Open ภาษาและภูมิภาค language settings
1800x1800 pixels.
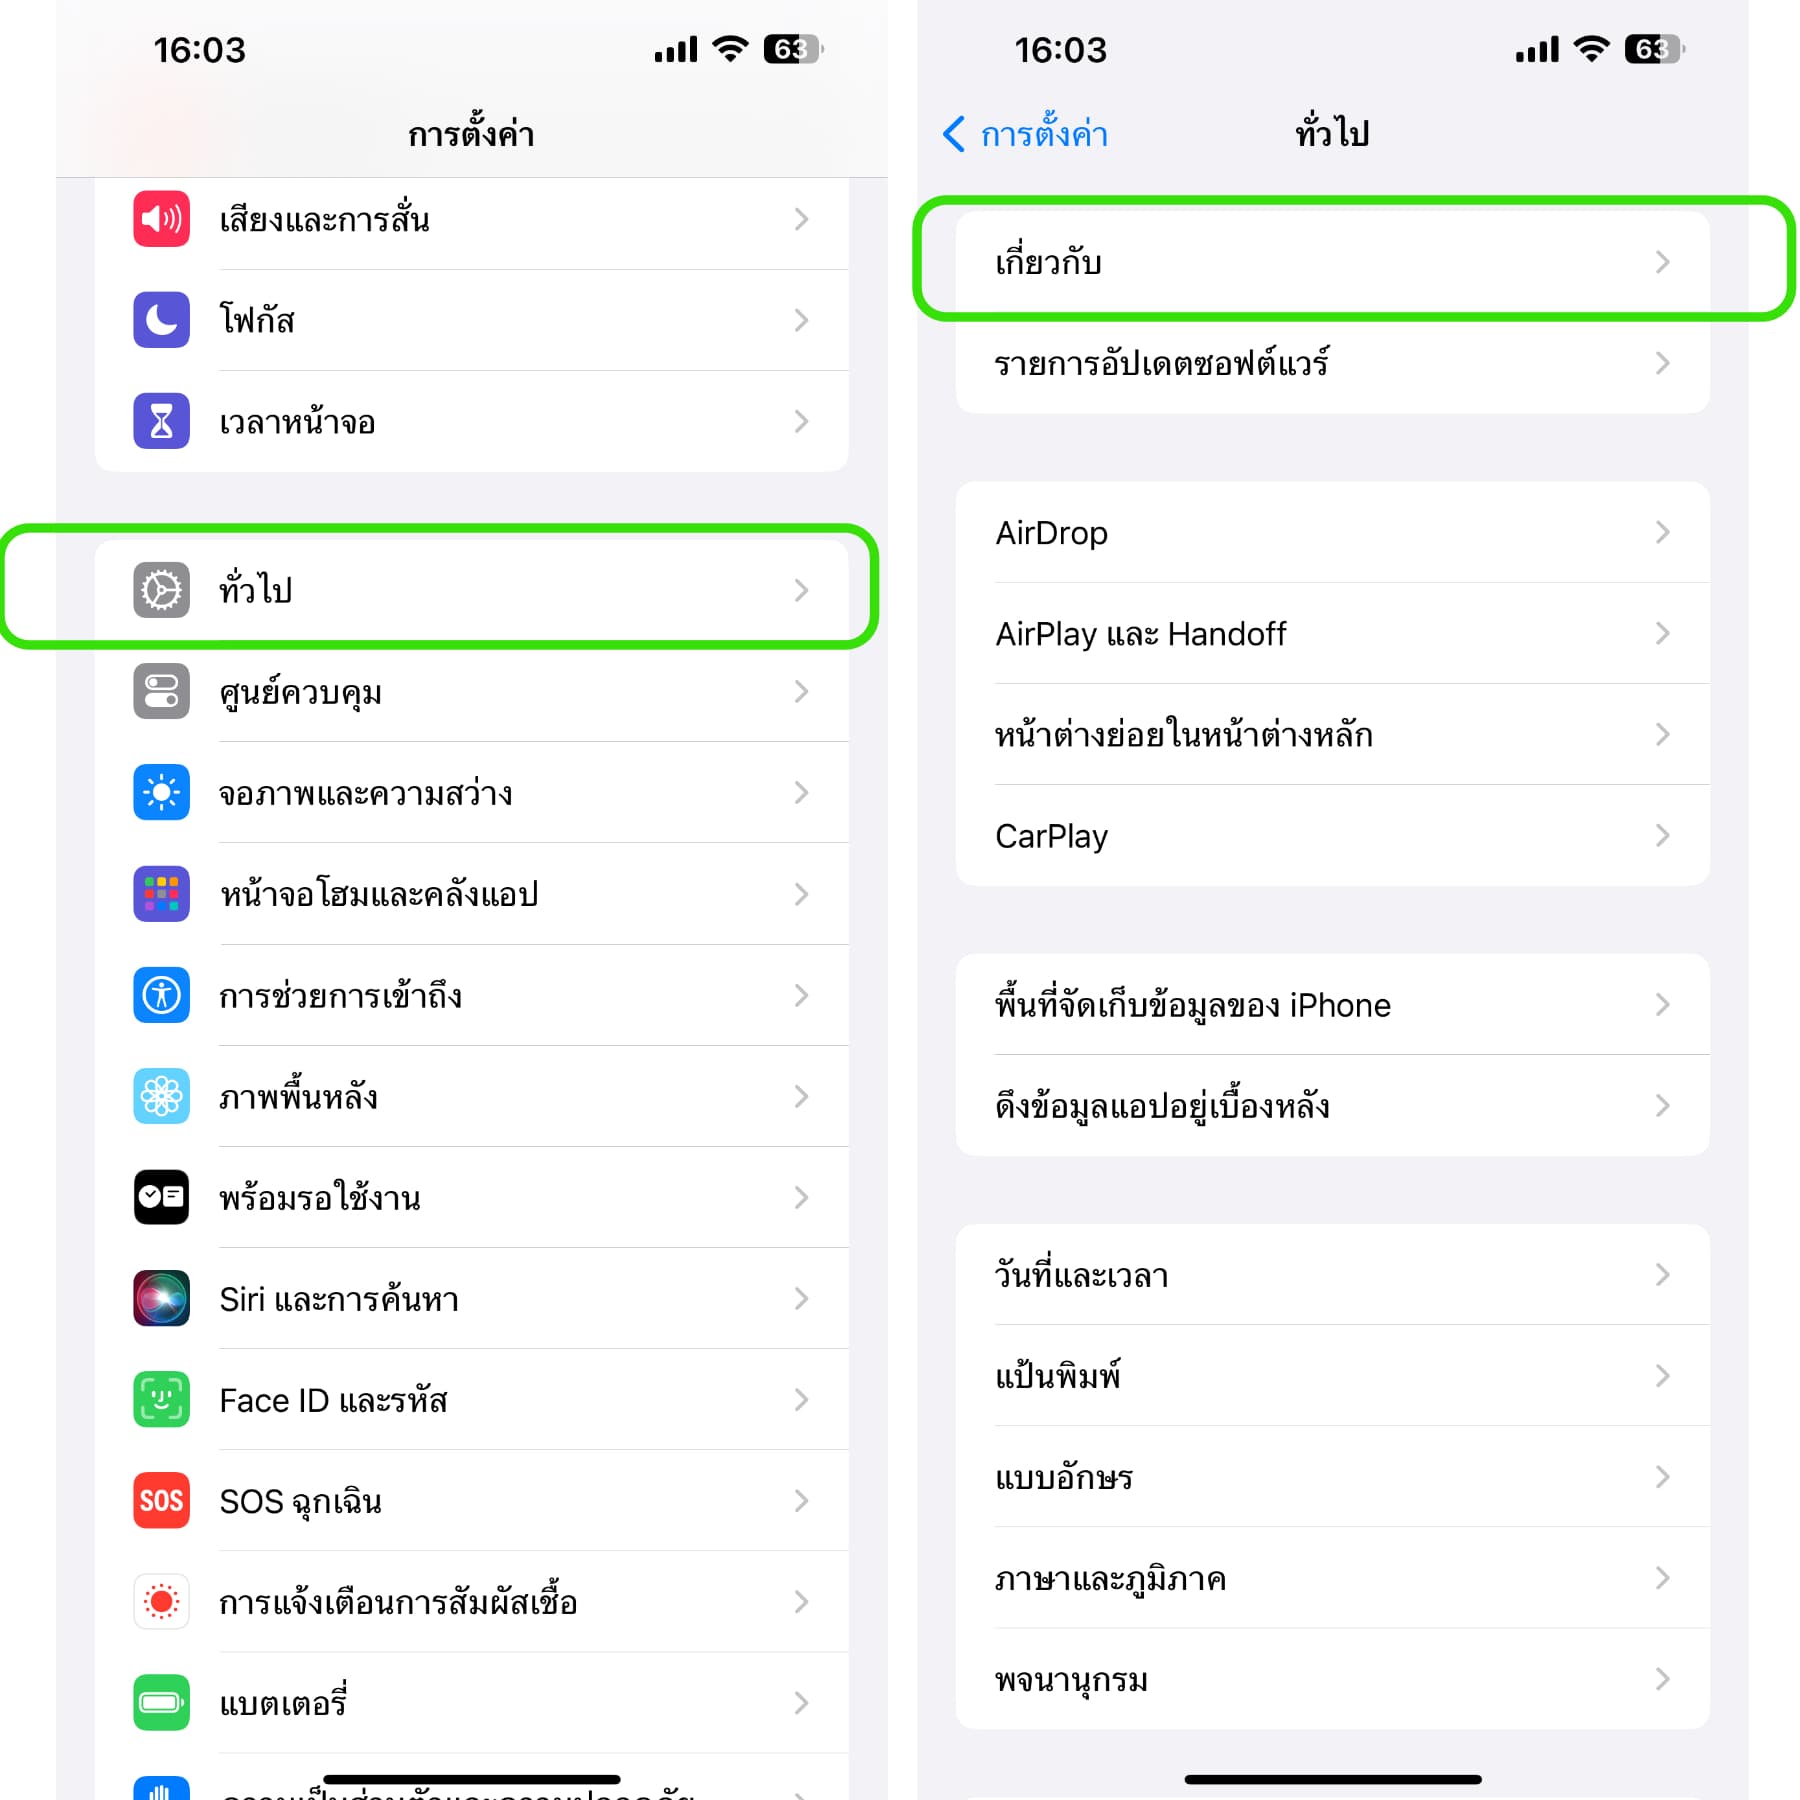coord(1332,1578)
